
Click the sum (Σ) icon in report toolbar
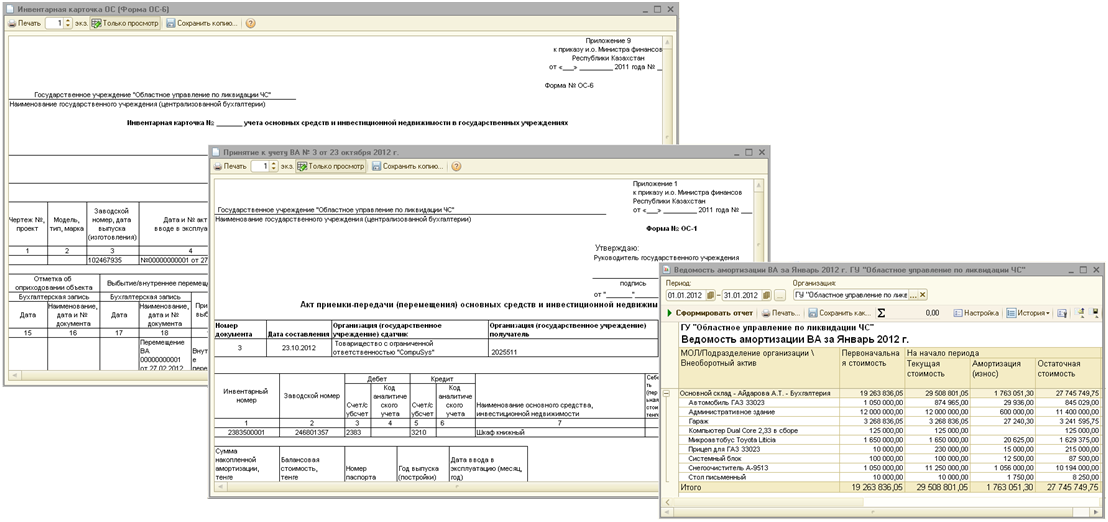pos(881,313)
